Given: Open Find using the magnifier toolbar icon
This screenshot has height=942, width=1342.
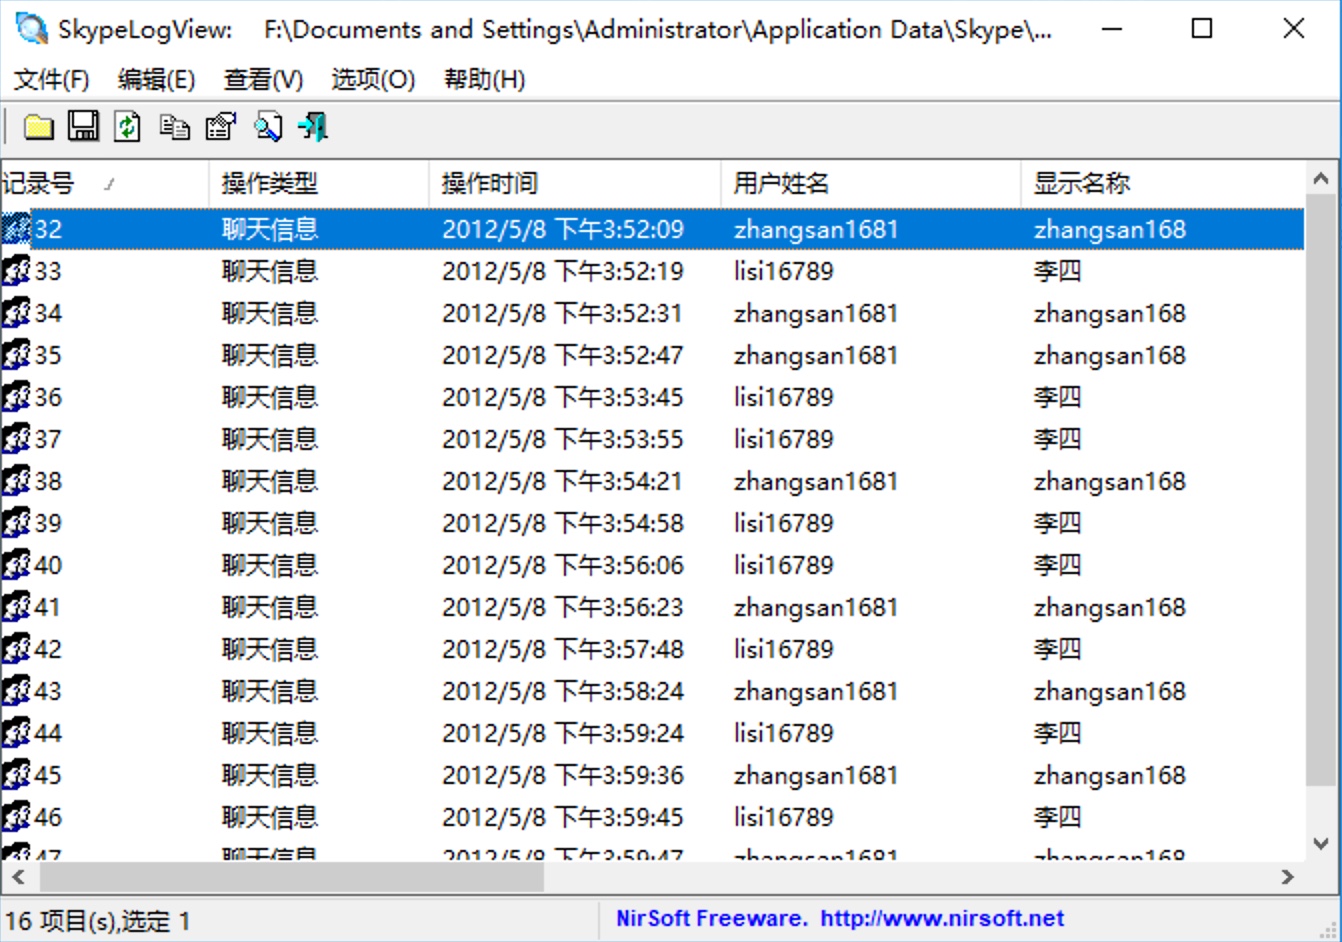Looking at the screenshot, I should click(267, 126).
